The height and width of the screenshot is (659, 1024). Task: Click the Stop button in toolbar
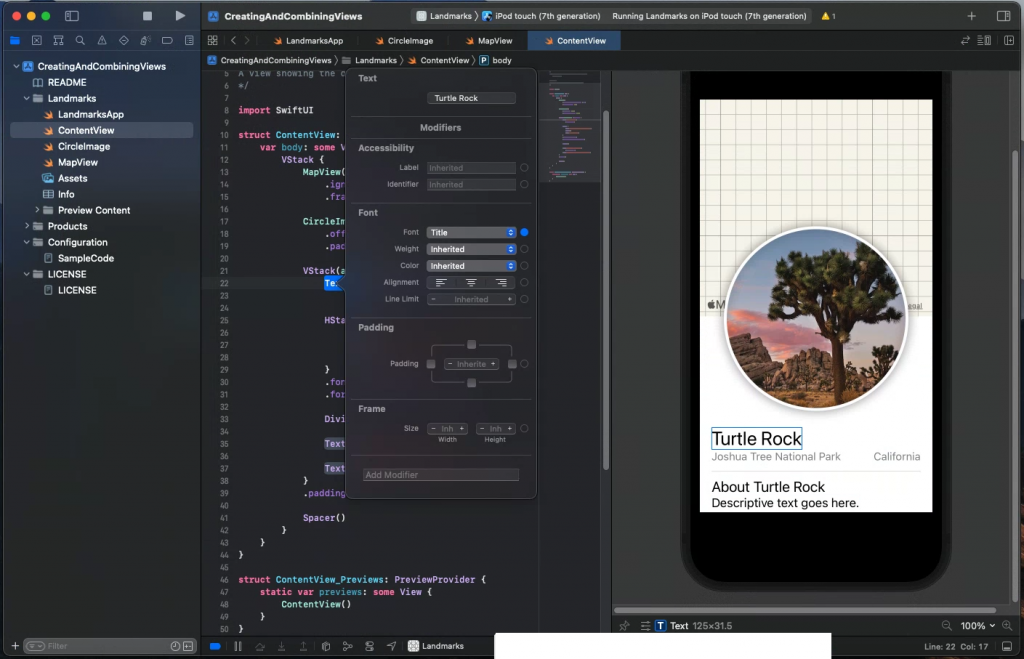pyautogui.click(x=147, y=16)
